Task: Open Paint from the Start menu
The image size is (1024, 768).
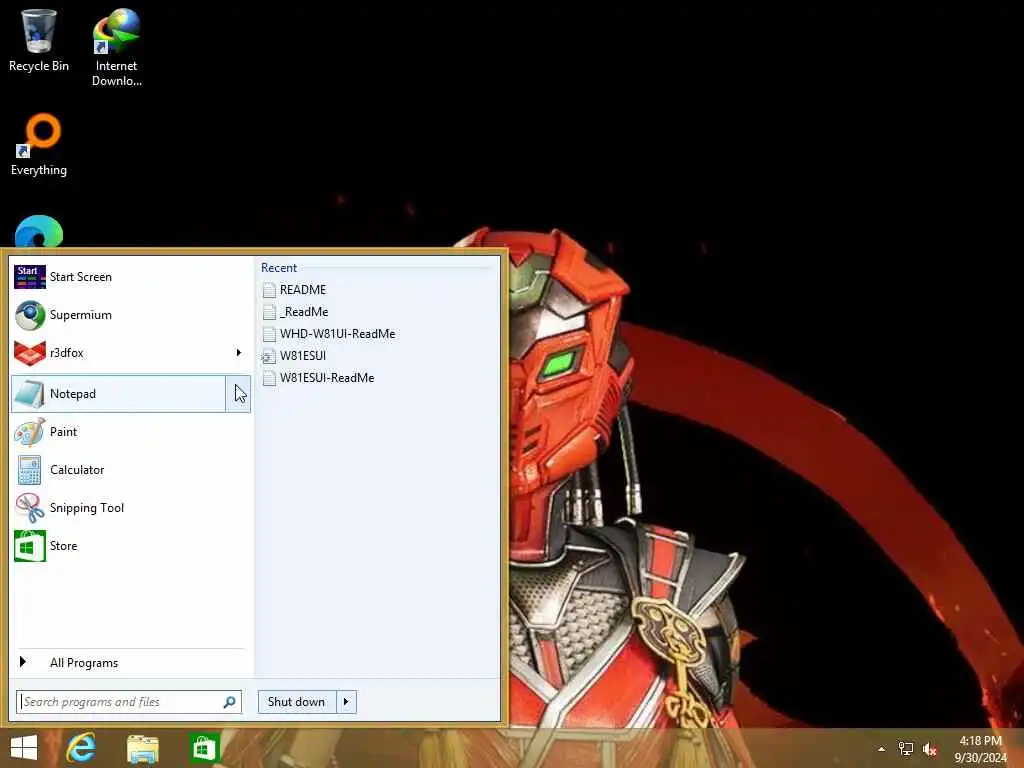Action: coord(131,432)
